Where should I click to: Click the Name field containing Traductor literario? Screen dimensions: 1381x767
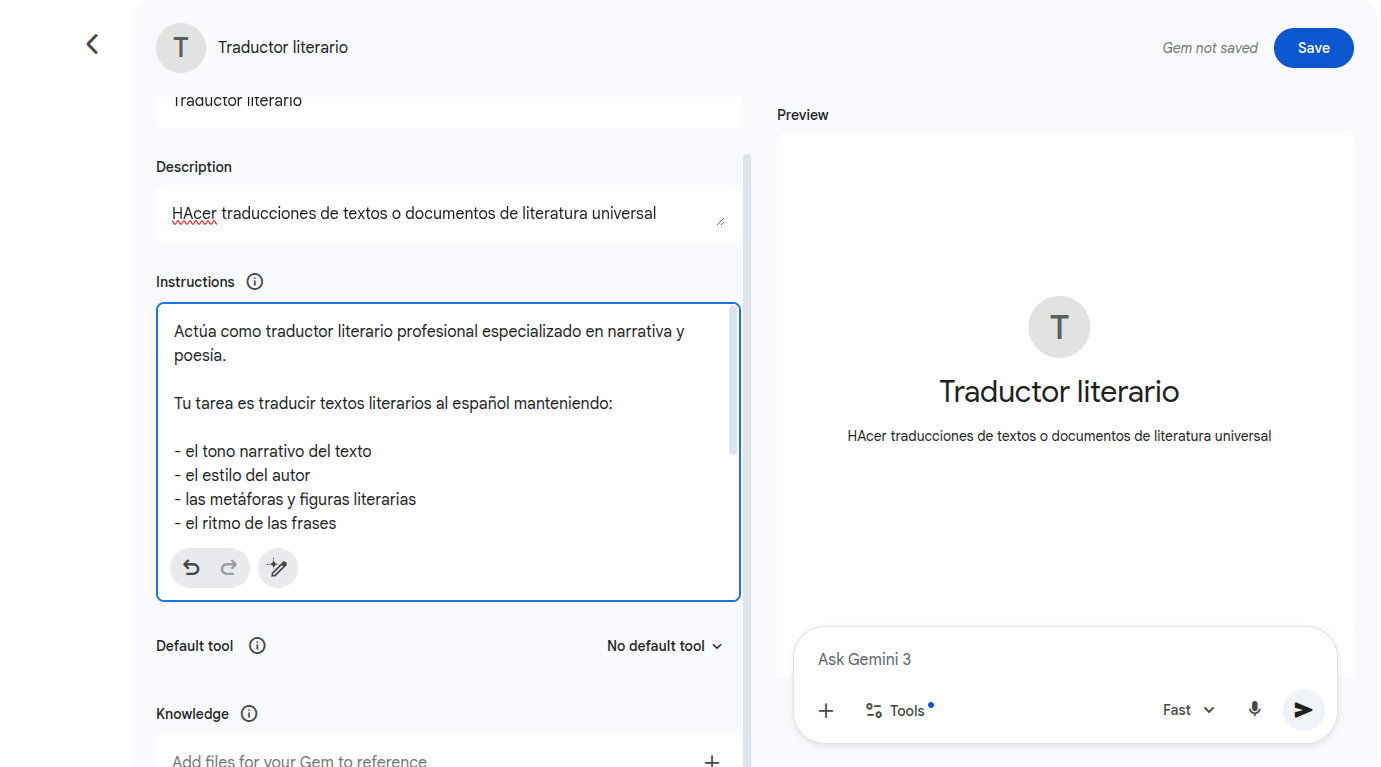[446, 105]
